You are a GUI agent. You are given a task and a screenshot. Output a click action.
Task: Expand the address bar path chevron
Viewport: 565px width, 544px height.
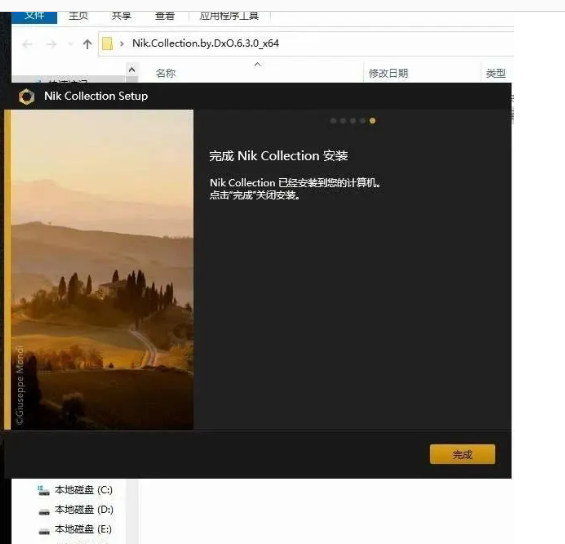[122, 44]
